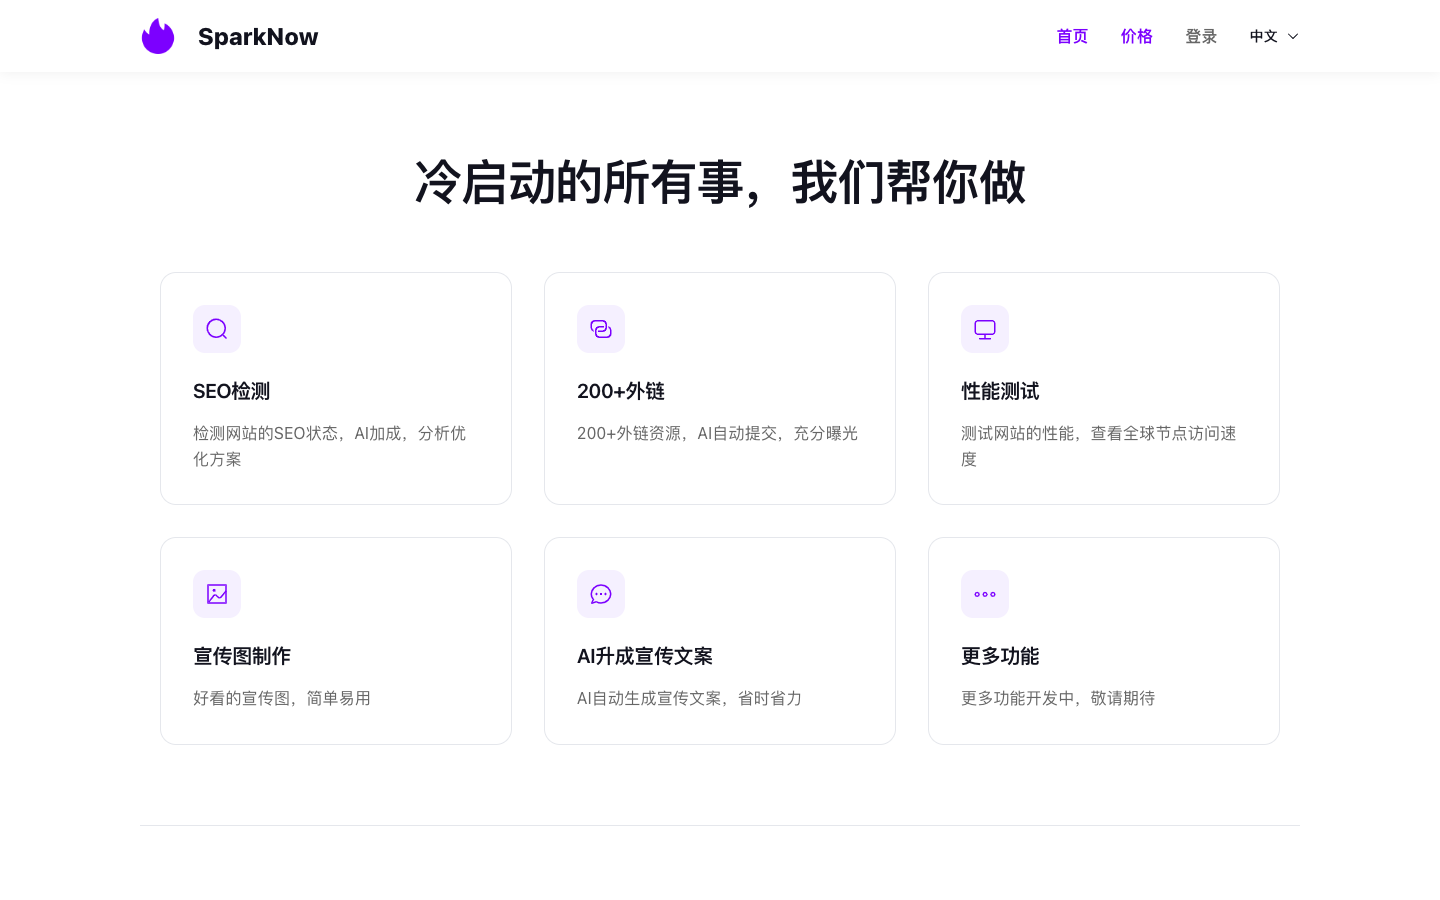Click the 更多功能 card title
The height and width of the screenshot is (900, 1440).
[1000, 656]
